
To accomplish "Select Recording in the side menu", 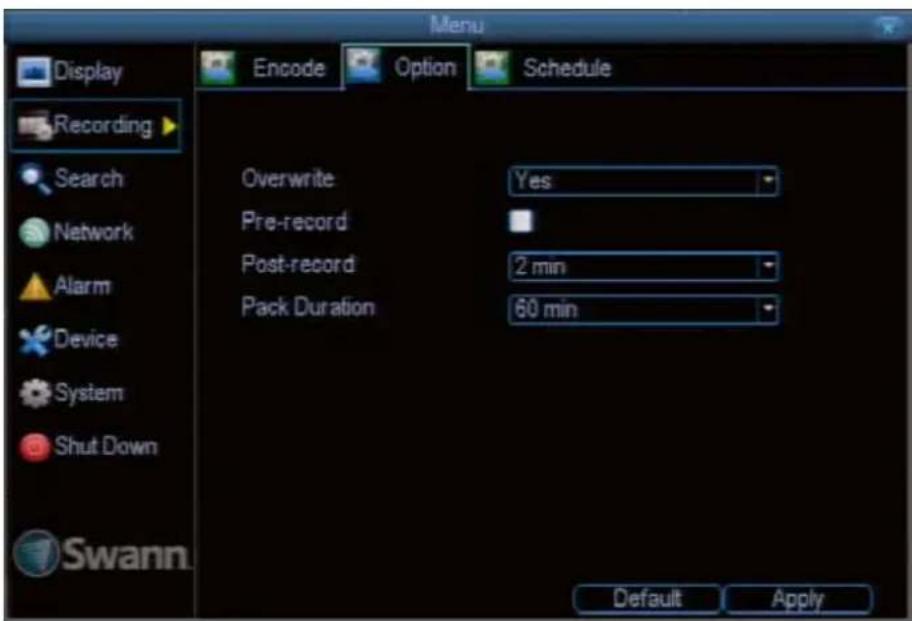I will [96, 126].
